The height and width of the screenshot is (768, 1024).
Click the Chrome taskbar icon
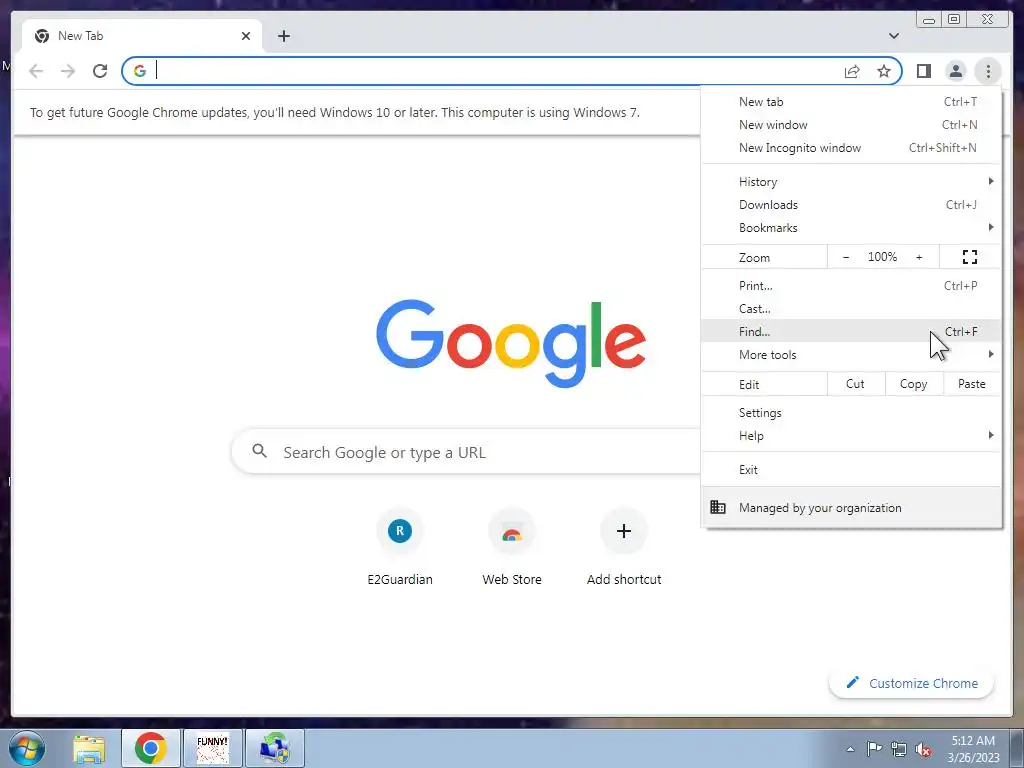(150, 748)
